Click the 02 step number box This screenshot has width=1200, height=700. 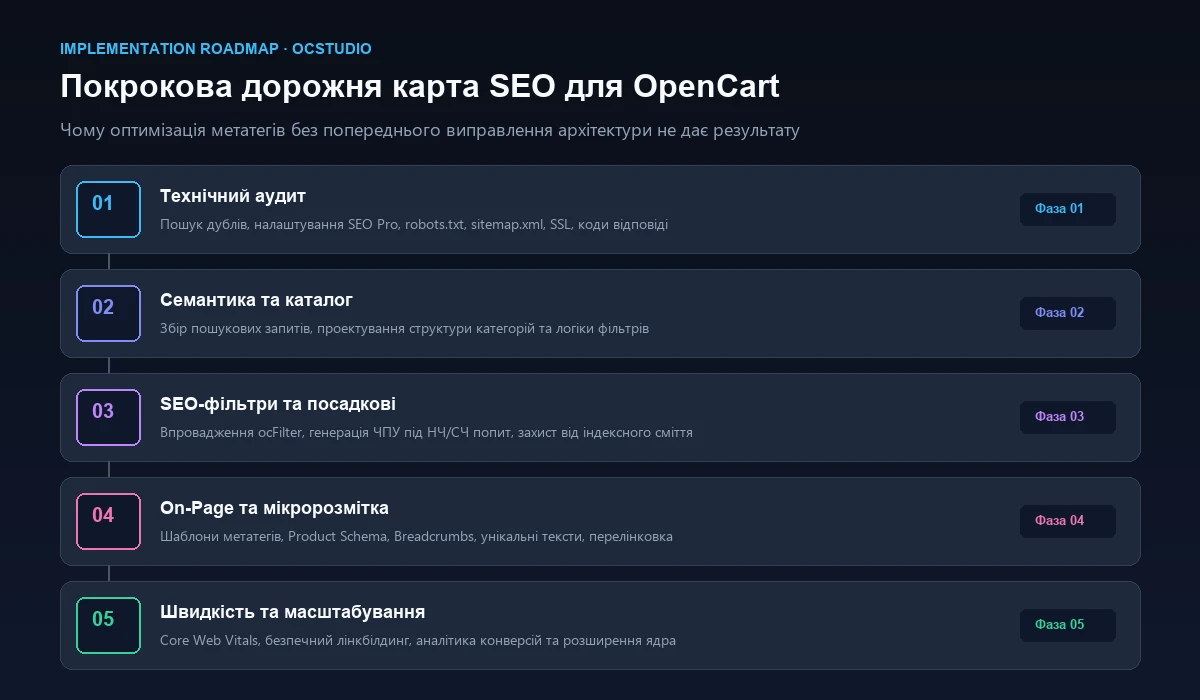(x=108, y=313)
